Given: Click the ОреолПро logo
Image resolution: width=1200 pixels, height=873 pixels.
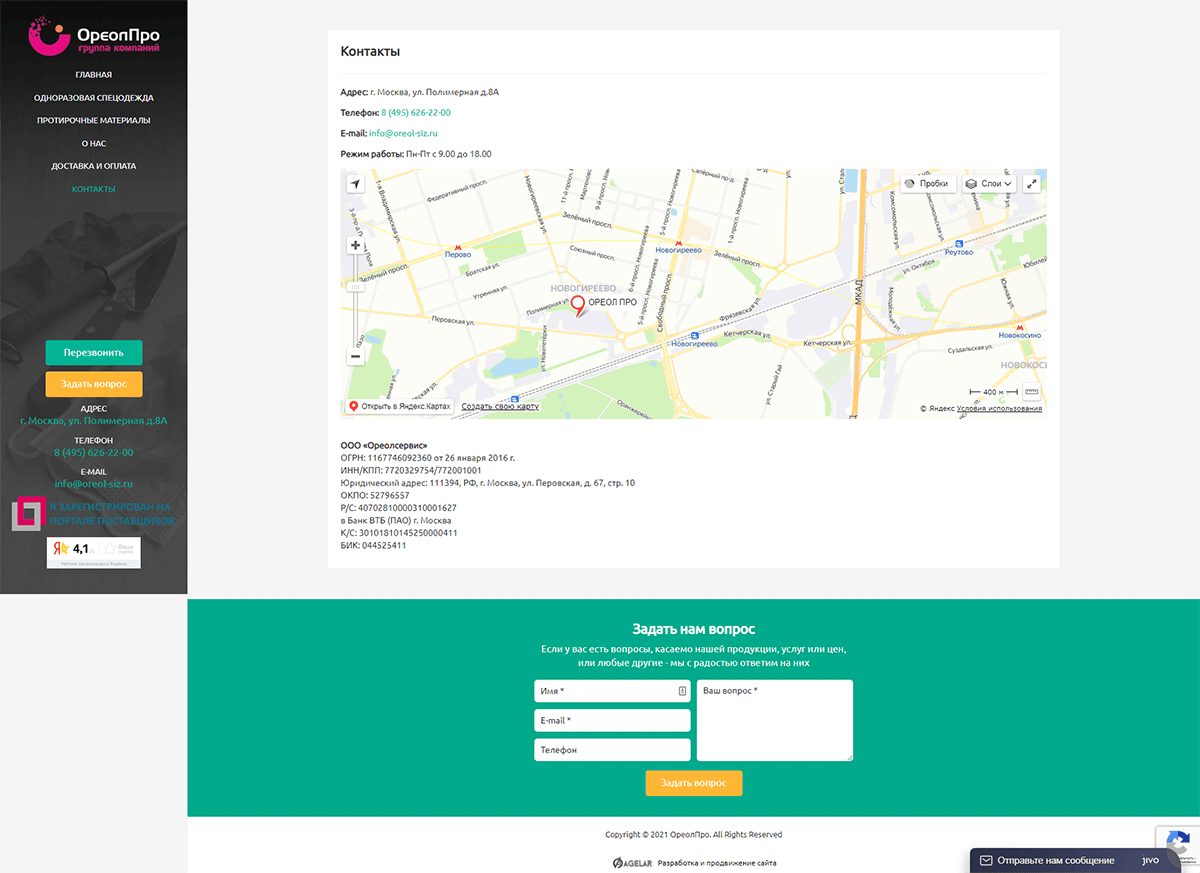Looking at the screenshot, I should point(94,35).
